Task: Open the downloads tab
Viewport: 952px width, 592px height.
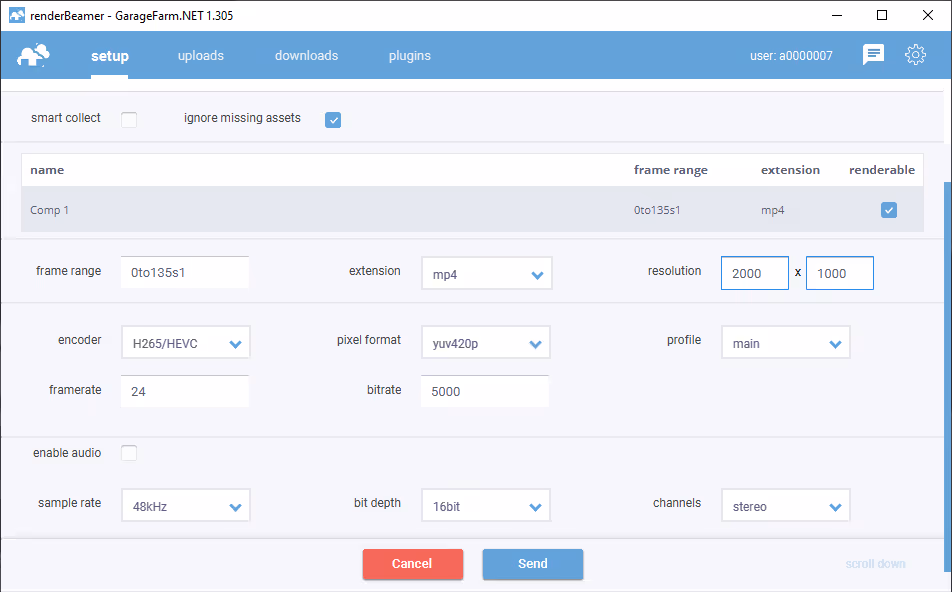Action: coord(307,55)
